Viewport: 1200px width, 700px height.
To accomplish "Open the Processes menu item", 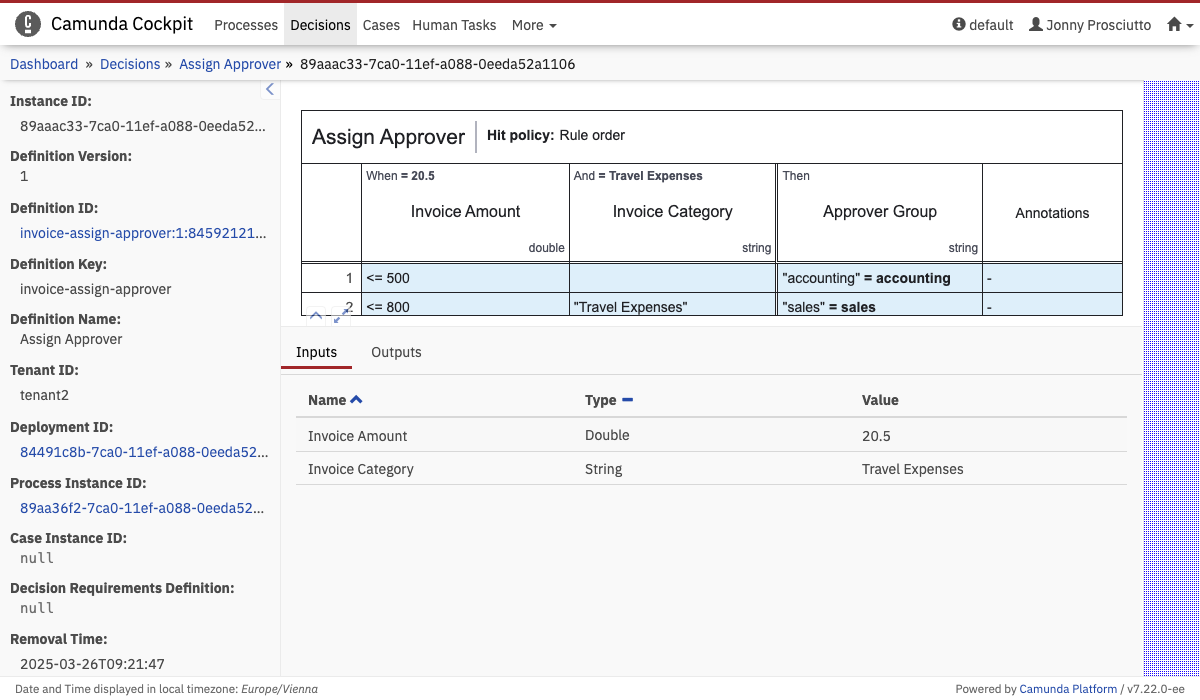I will [x=246, y=25].
